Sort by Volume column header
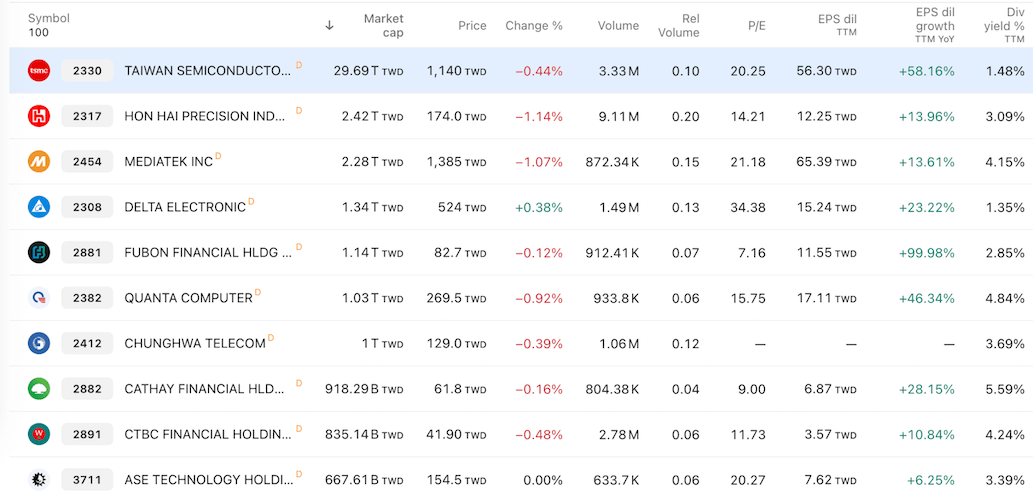The image size is (1033, 496). pyautogui.click(x=619, y=26)
